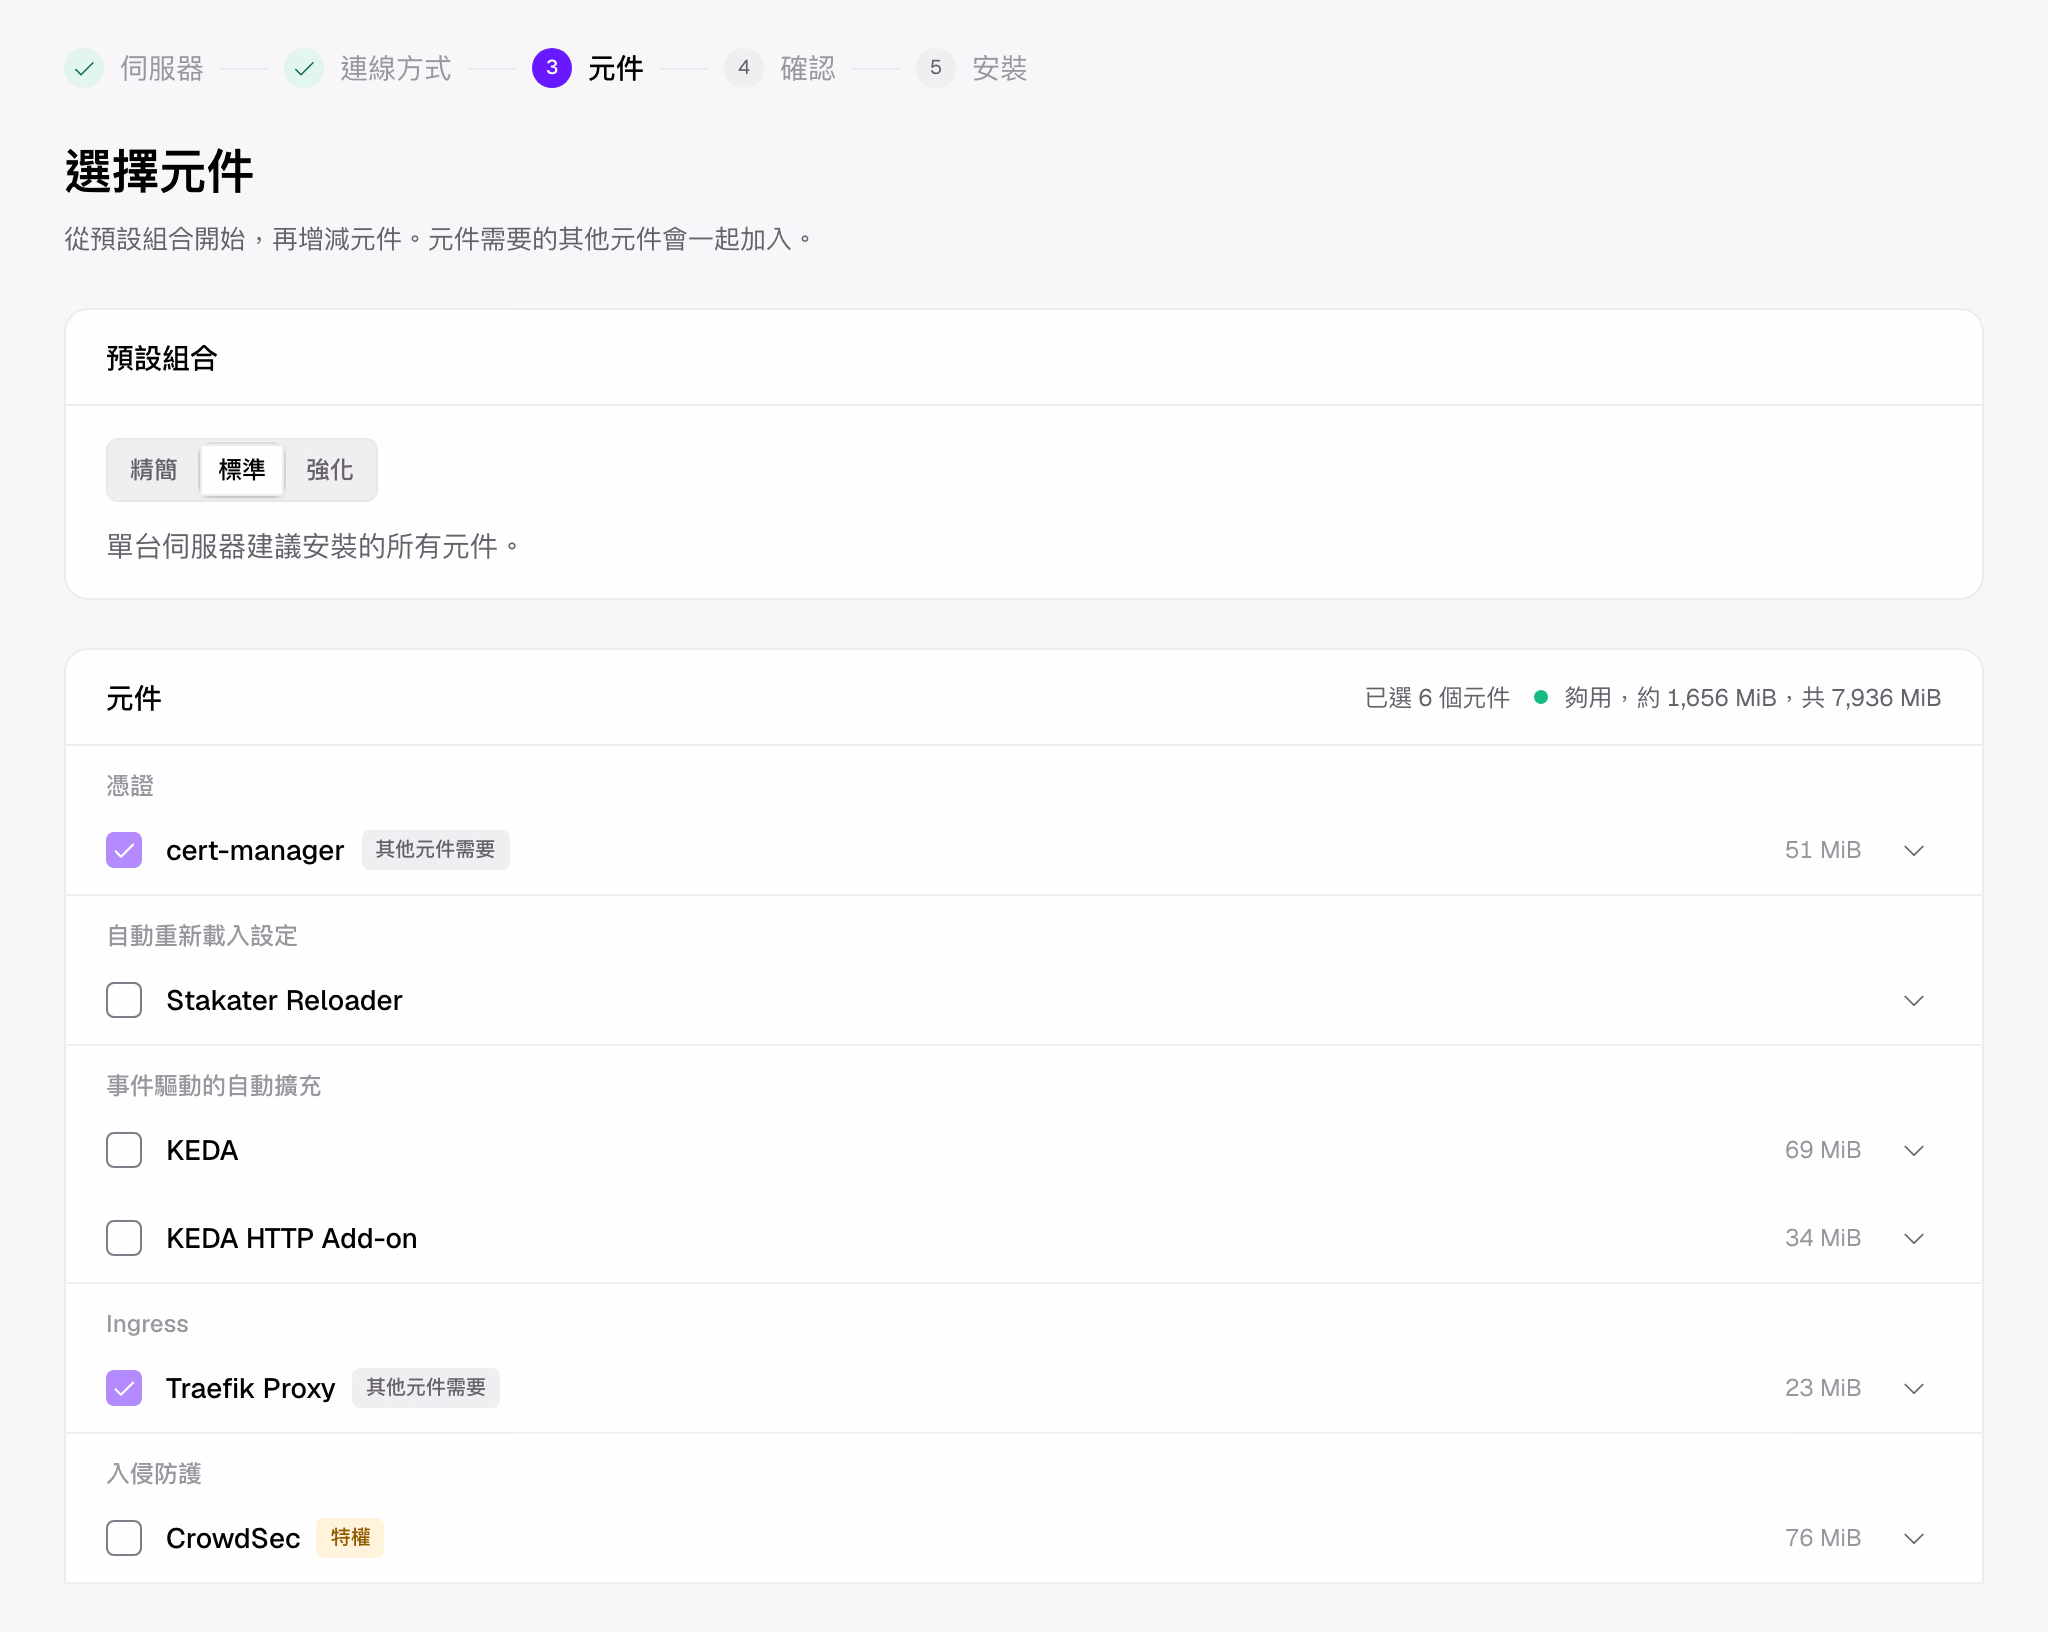The image size is (2048, 1632).
Task: Click the 76 MiB size value
Action: pyautogui.click(x=1823, y=1538)
